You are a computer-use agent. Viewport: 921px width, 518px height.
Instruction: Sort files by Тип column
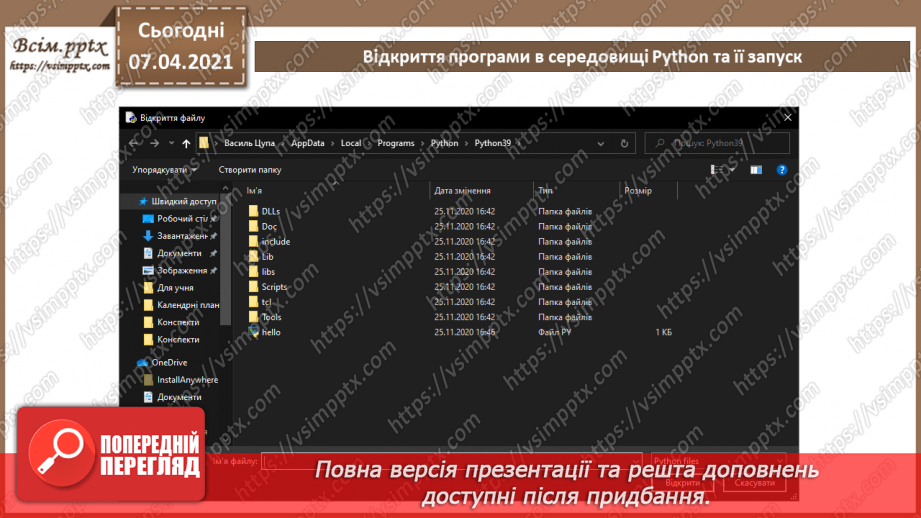tap(546, 191)
